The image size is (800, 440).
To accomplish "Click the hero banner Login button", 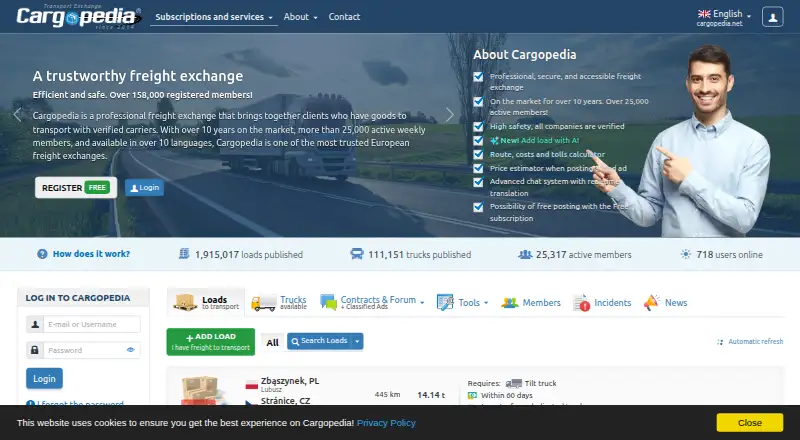I will pos(144,188).
